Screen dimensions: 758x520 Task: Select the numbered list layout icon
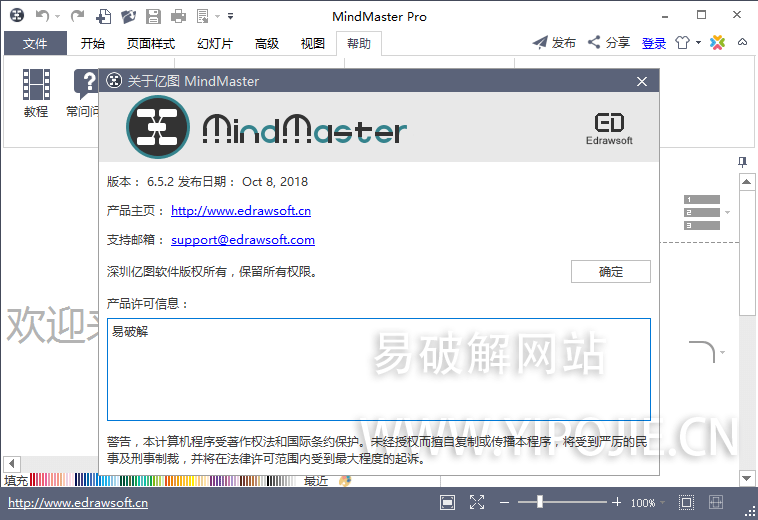pos(702,212)
